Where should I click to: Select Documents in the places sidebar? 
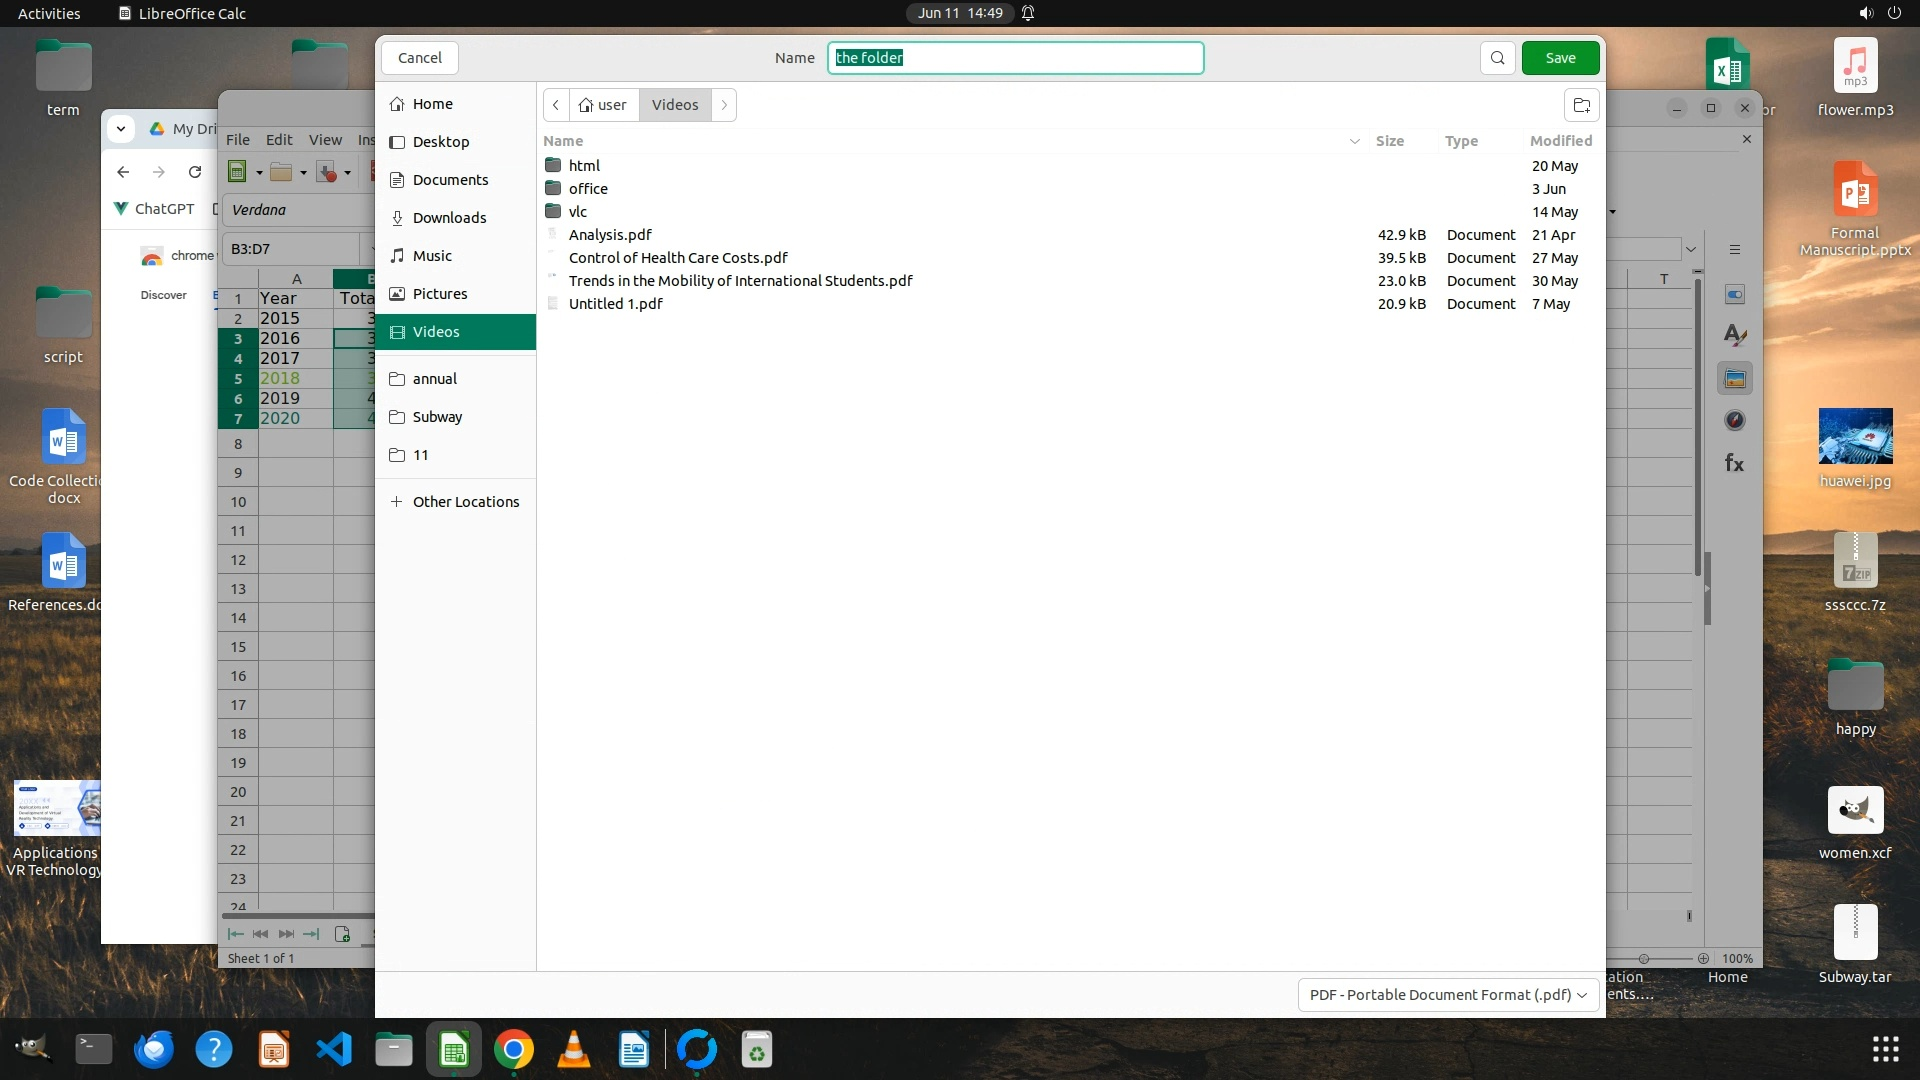point(450,180)
